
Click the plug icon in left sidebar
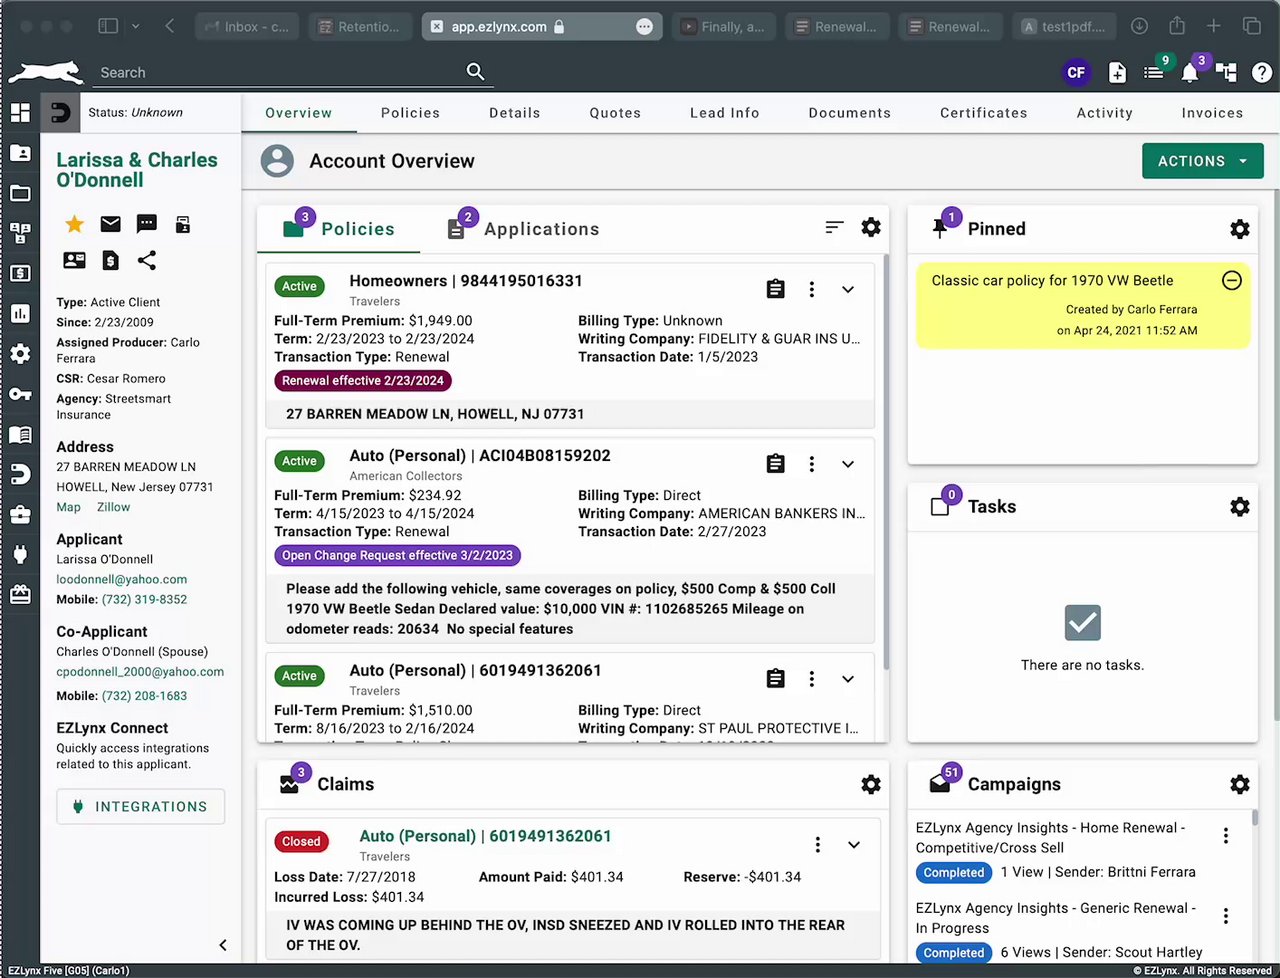pos(20,555)
